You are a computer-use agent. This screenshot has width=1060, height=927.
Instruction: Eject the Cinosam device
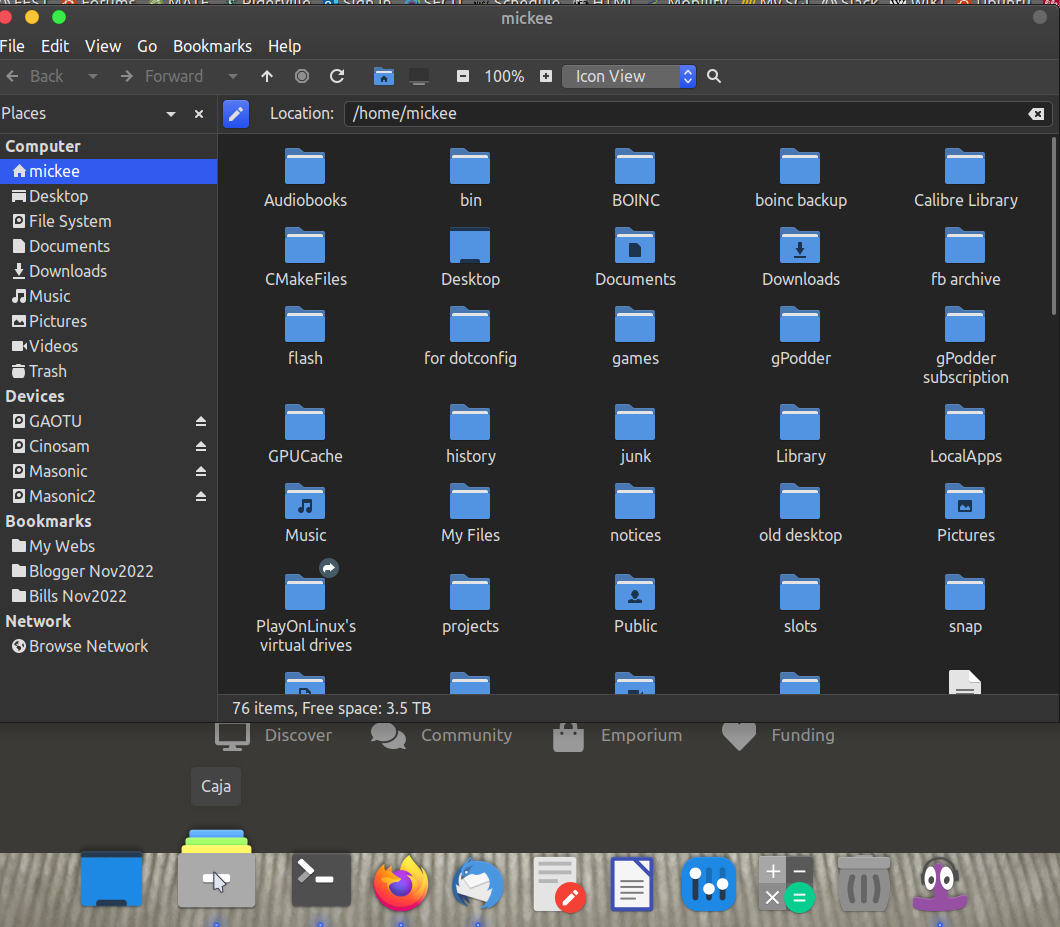coord(201,446)
